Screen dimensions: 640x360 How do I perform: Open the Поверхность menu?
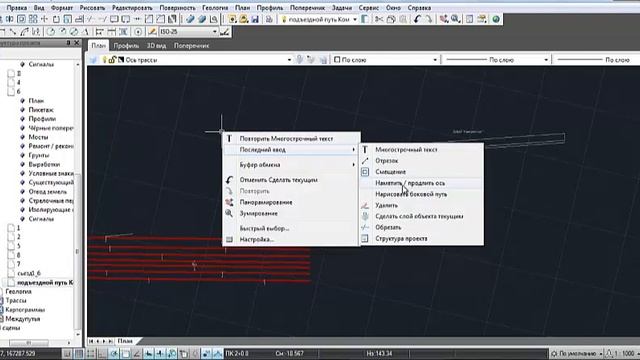coord(177,8)
